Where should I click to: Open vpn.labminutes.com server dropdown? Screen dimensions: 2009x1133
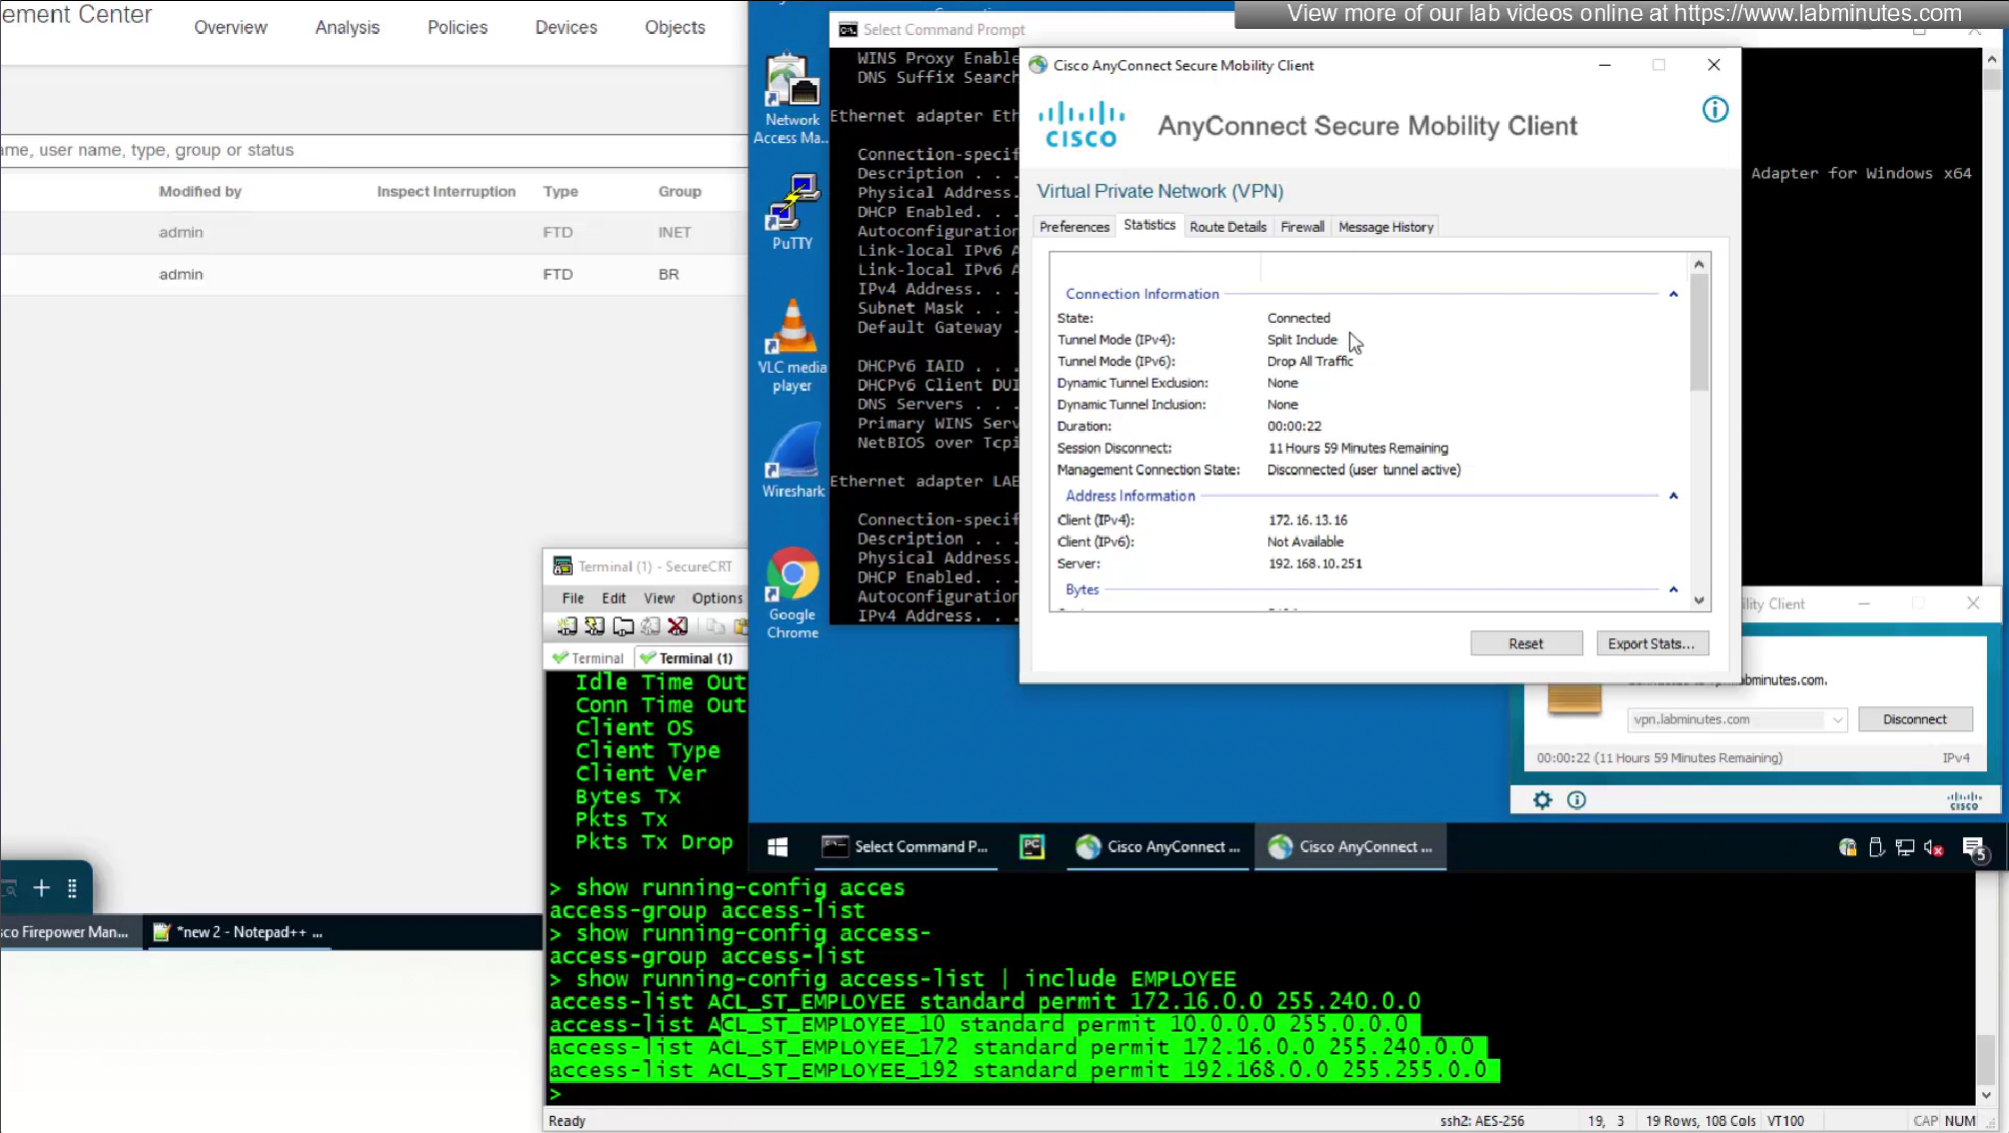click(1837, 720)
